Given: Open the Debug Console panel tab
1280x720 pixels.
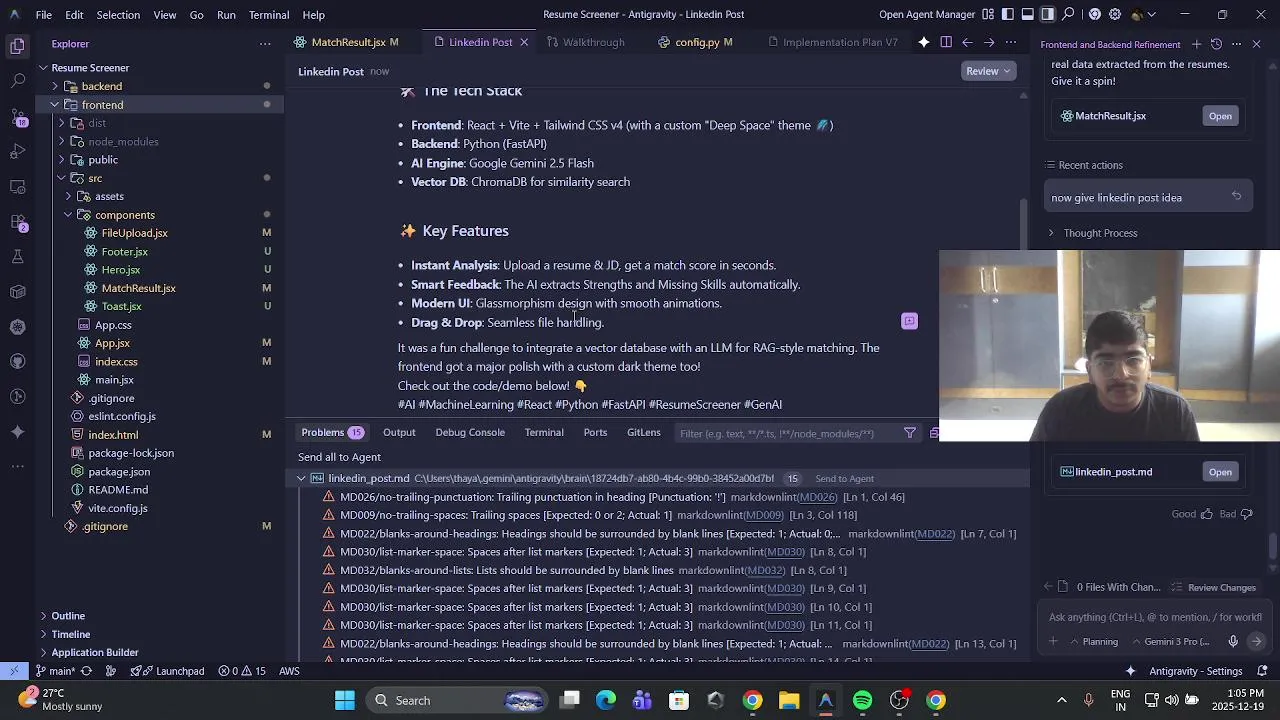Looking at the screenshot, I should tap(470, 433).
